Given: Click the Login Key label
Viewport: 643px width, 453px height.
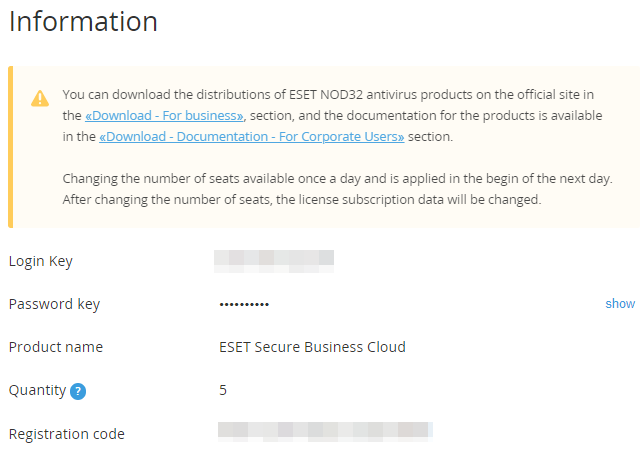Looking at the screenshot, I should (x=41, y=261).
